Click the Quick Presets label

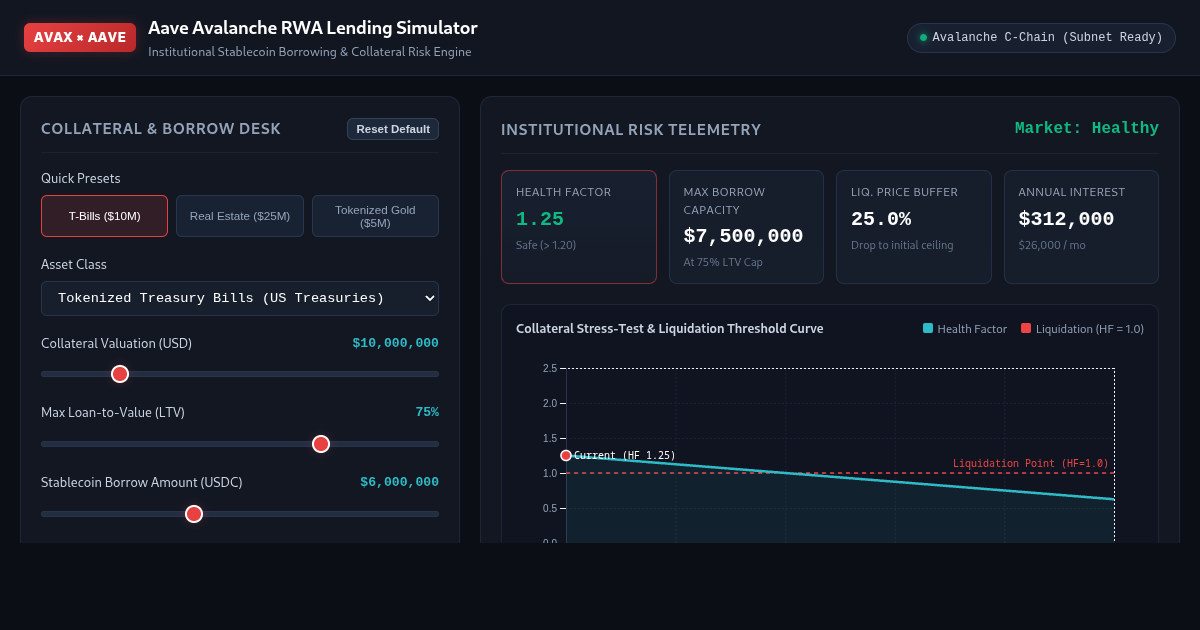click(81, 178)
